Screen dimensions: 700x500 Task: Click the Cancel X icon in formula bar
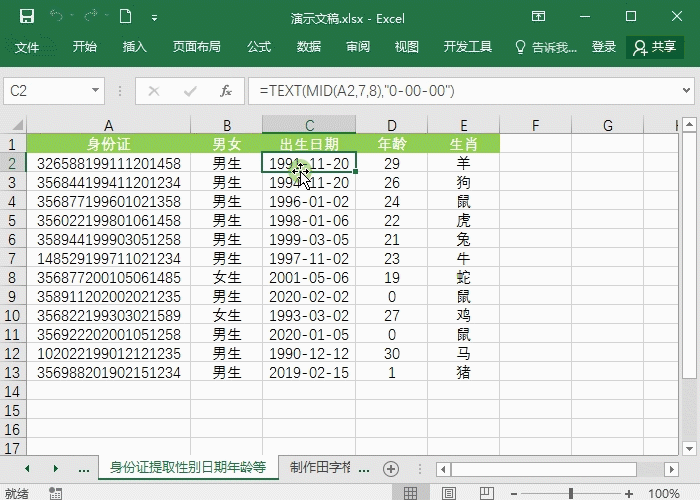(x=154, y=91)
